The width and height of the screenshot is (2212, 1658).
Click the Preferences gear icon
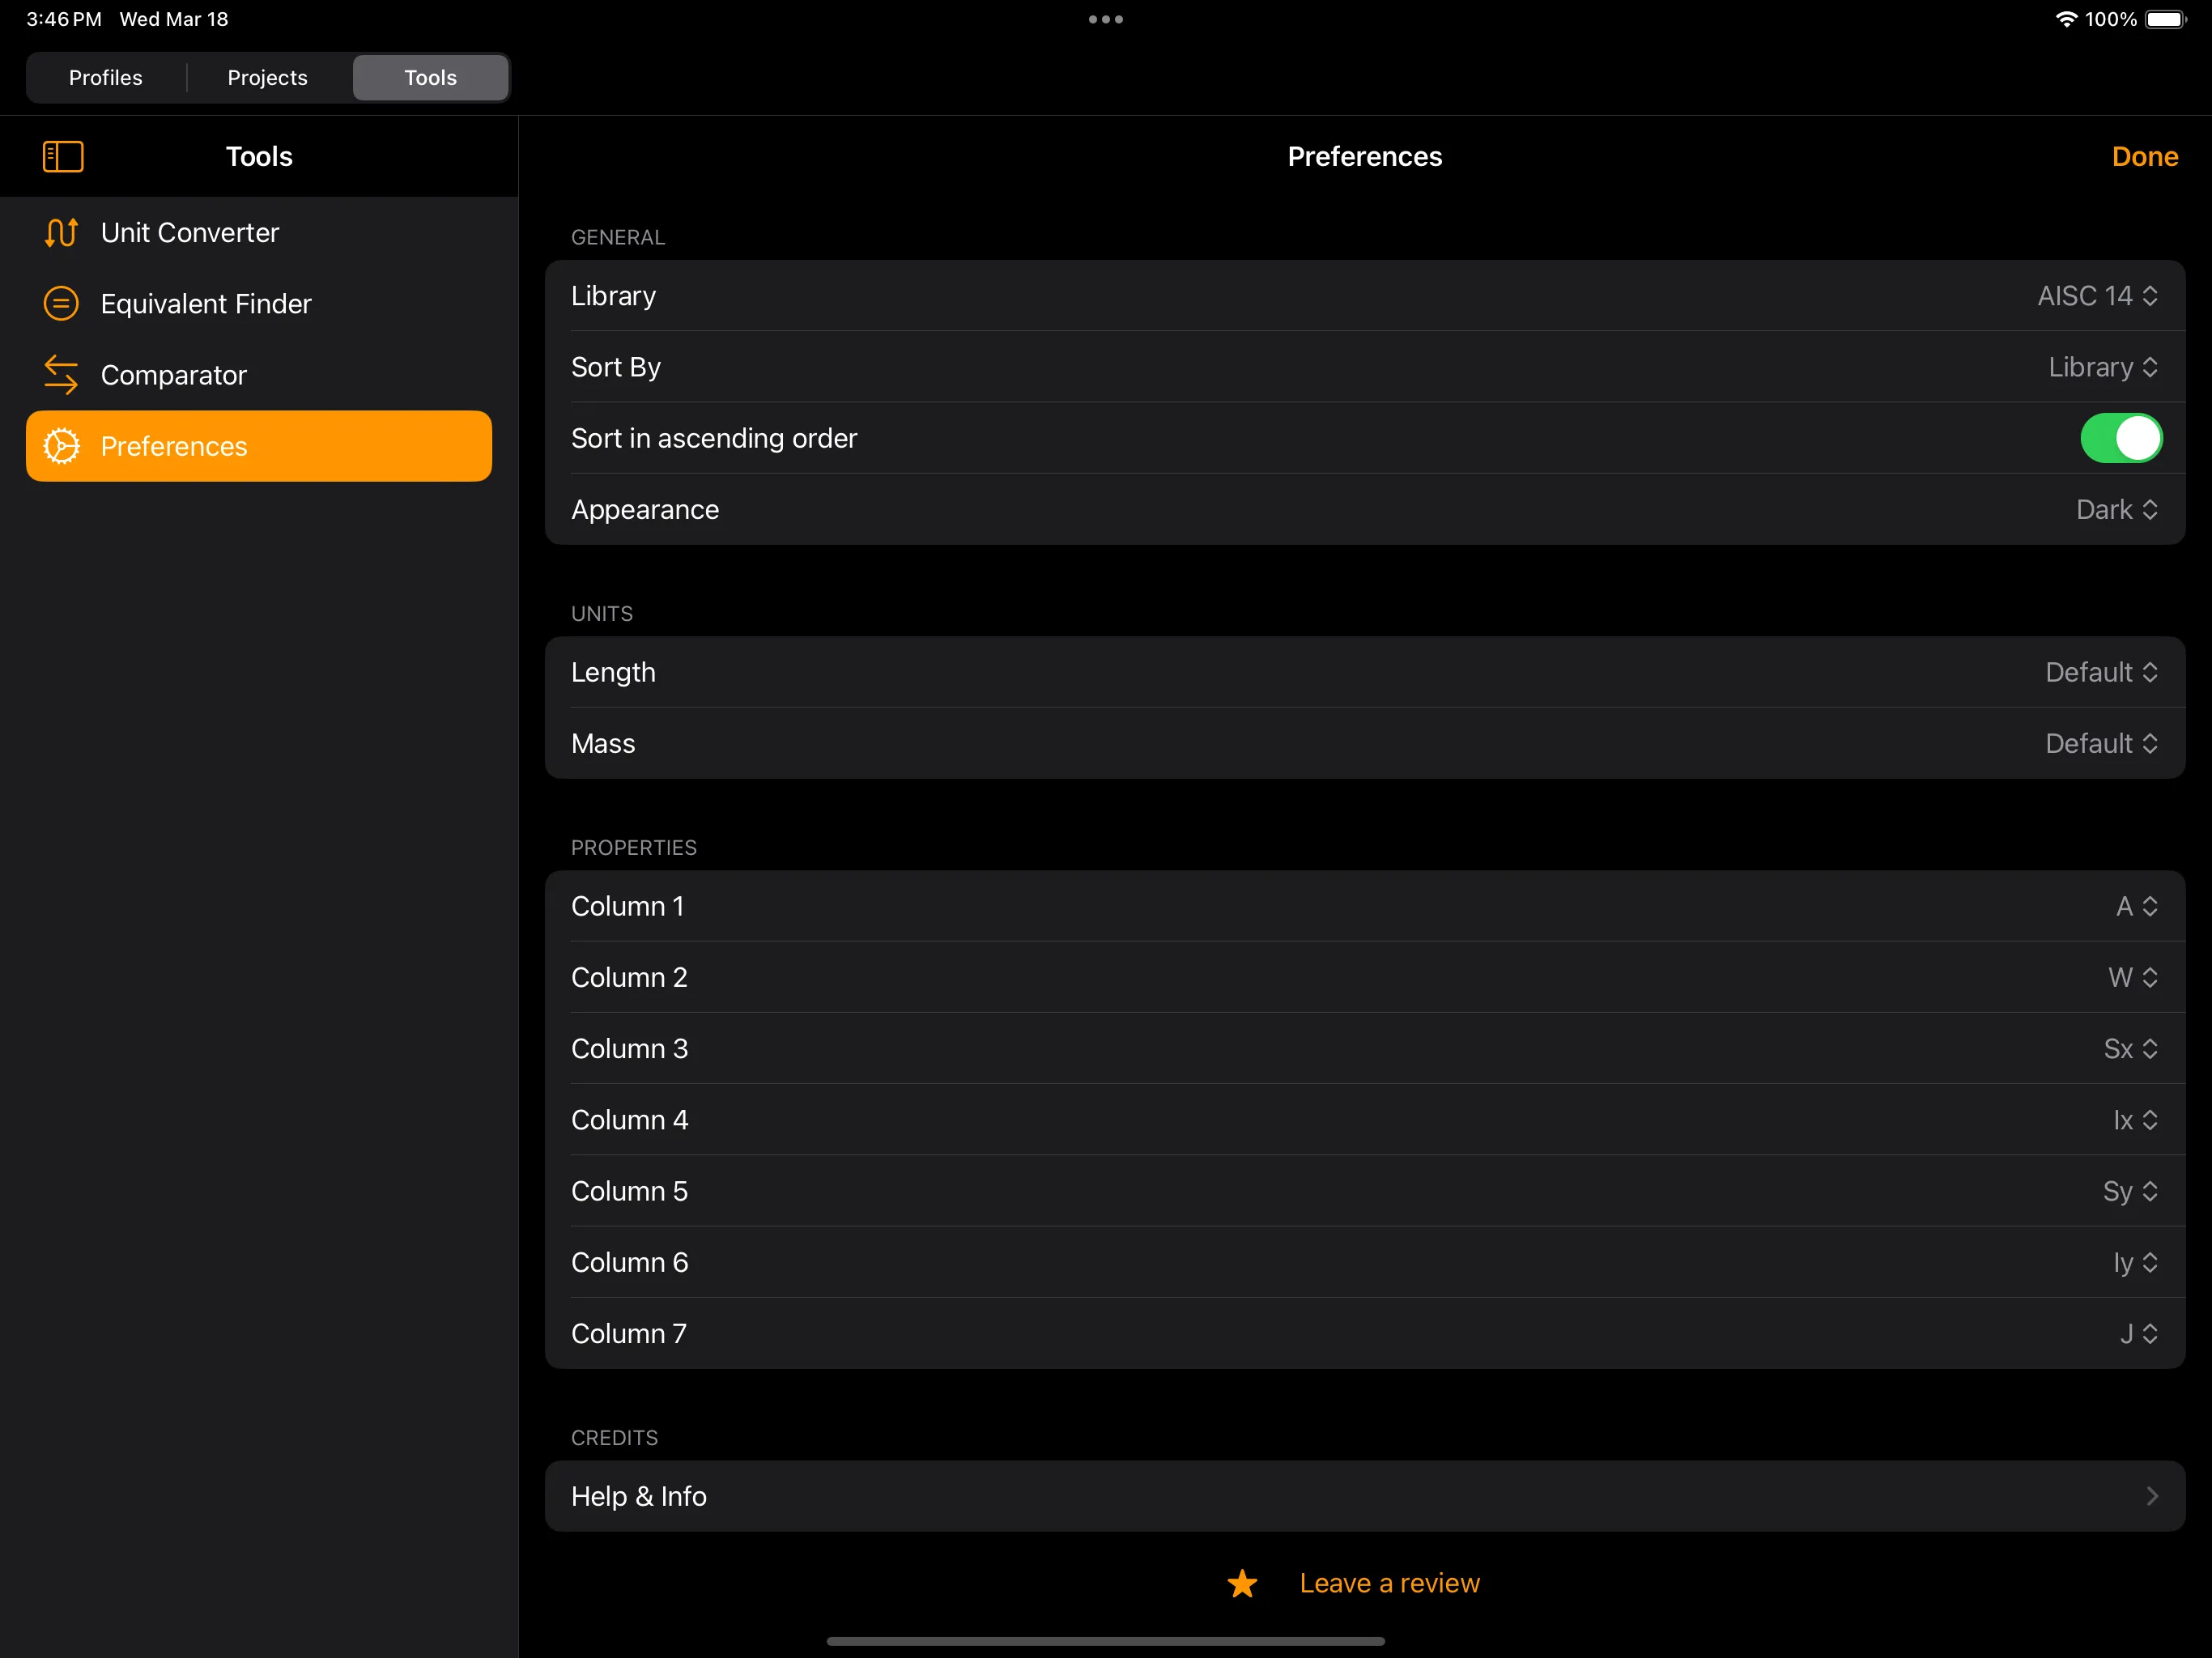61,446
